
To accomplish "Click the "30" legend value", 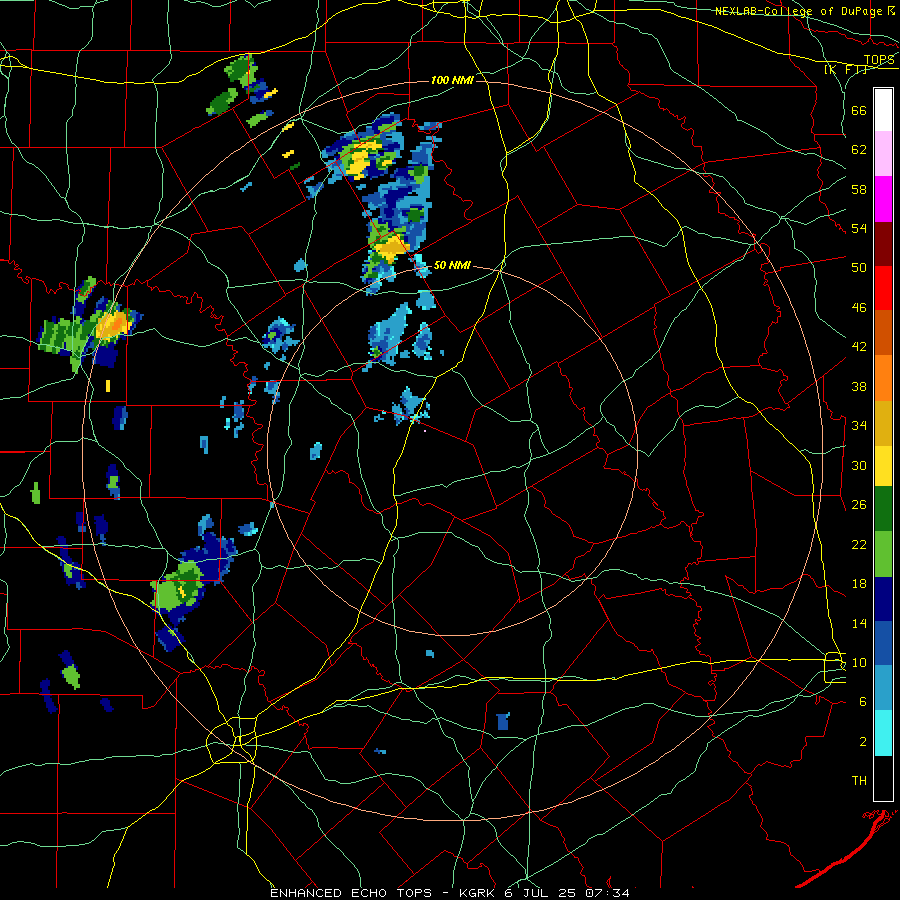I will tap(859, 465).
